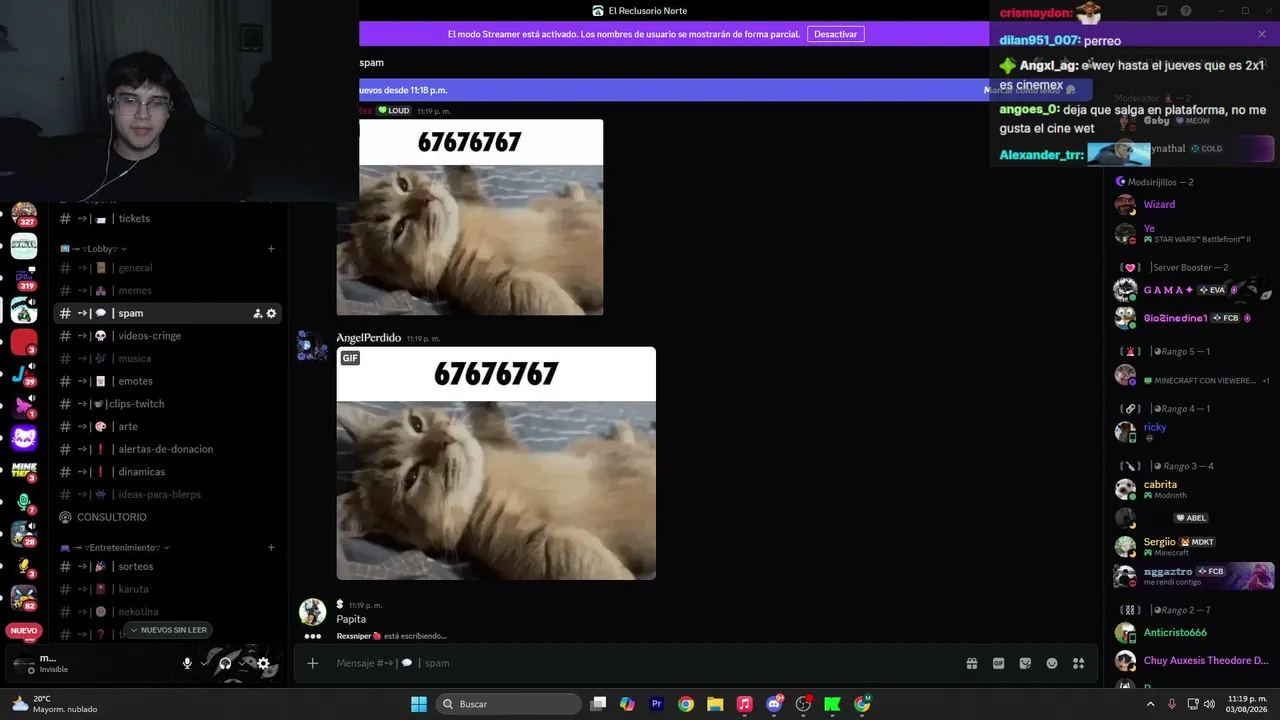This screenshot has width=1280, height=720.
Task: Show hidden system tray icons
Action: pos(1150,704)
